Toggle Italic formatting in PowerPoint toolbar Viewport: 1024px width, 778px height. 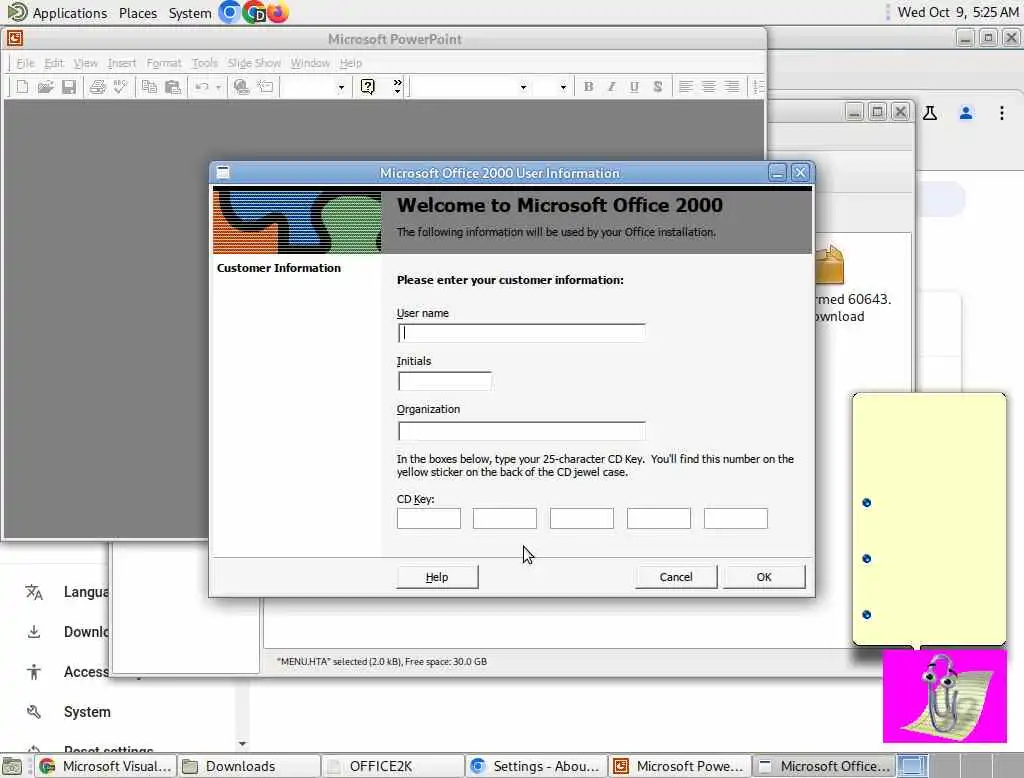[611, 87]
